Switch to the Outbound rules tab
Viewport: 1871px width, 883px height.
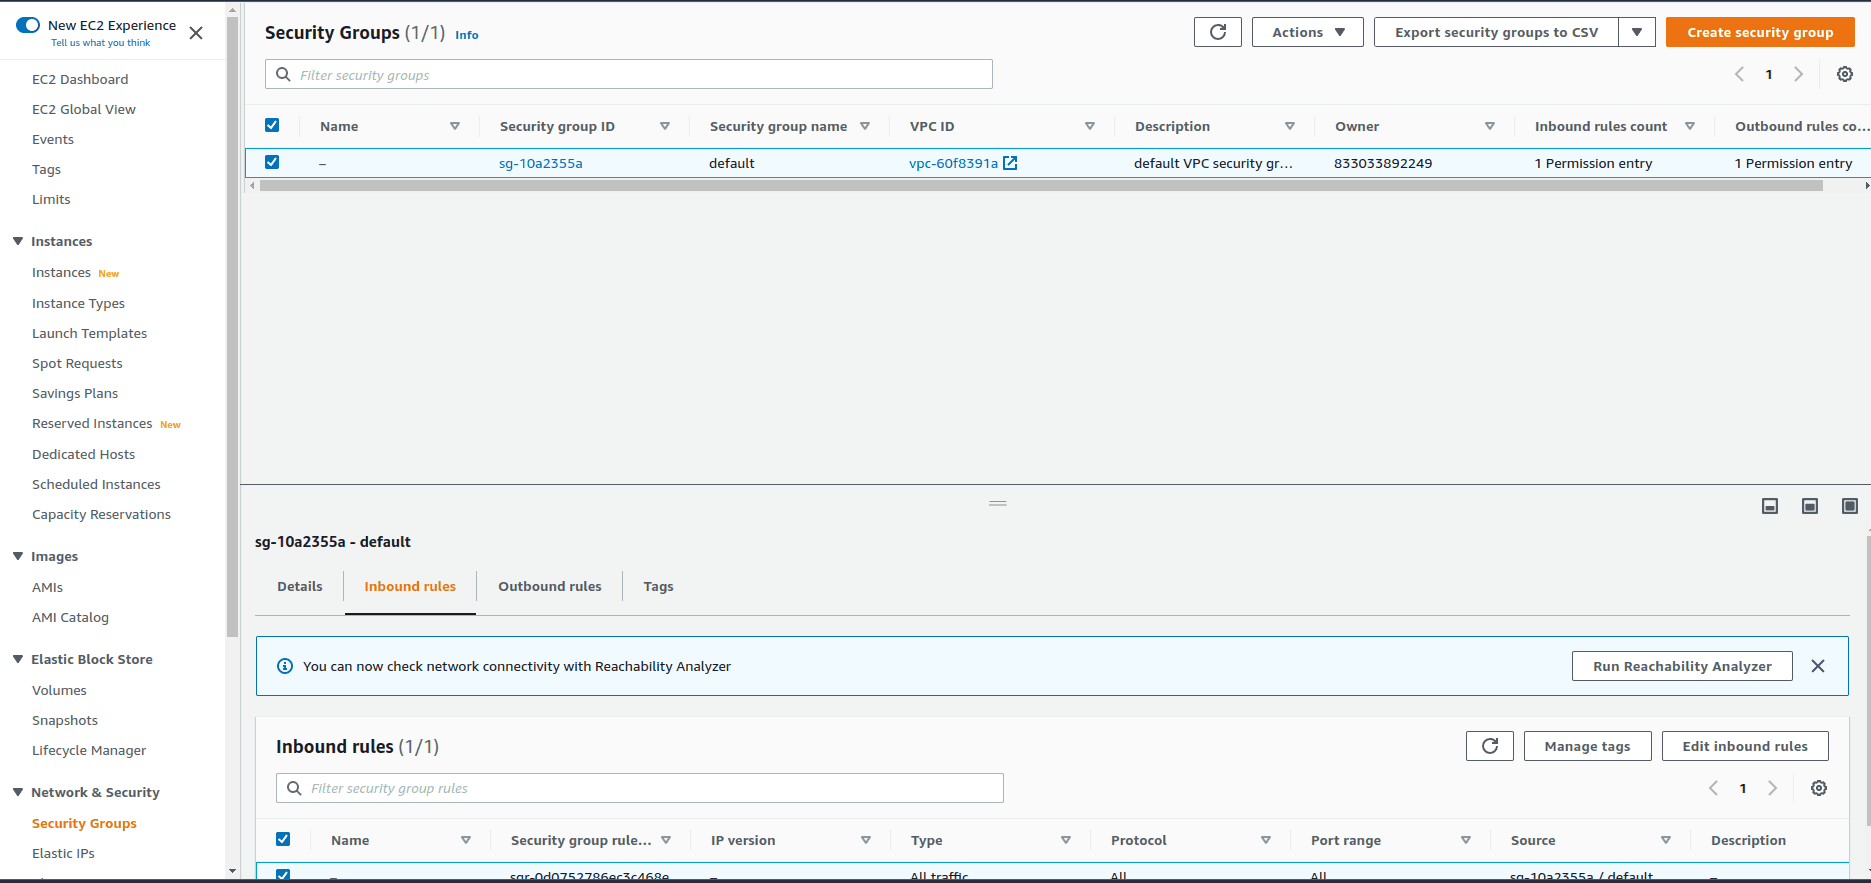point(550,586)
